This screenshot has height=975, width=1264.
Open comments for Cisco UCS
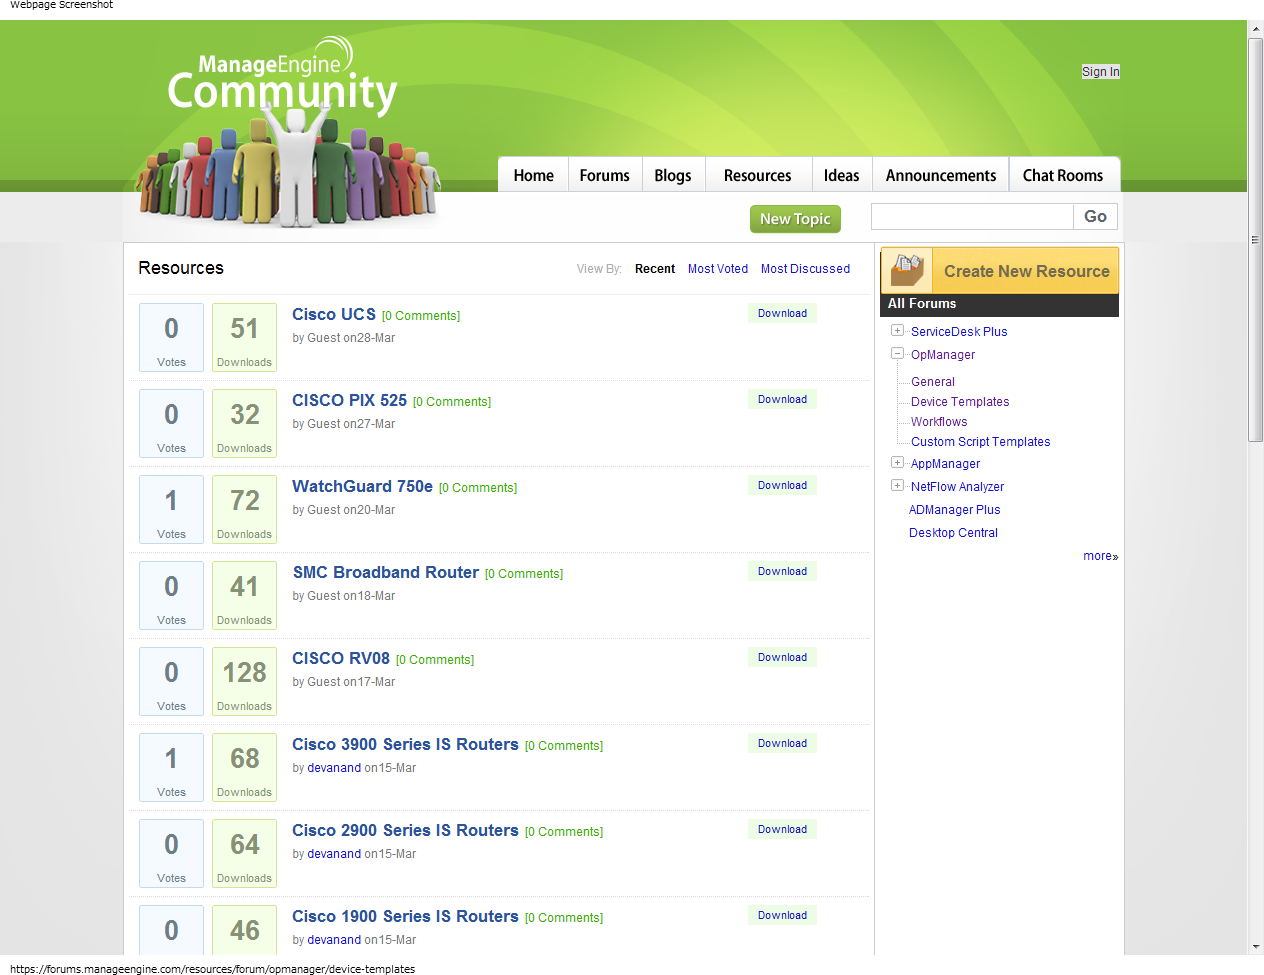point(421,316)
